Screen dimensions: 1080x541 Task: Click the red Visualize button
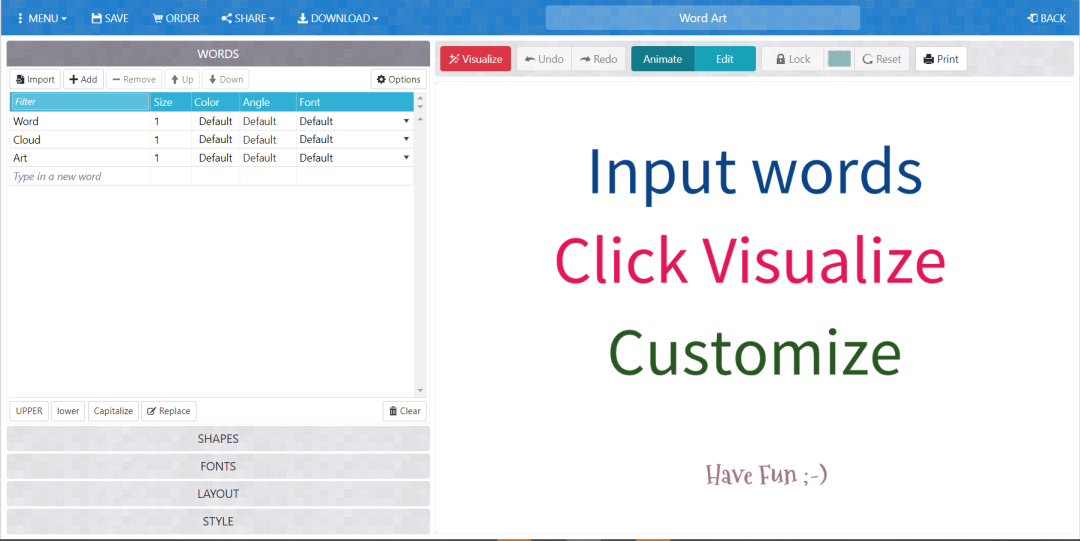(x=475, y=59)
